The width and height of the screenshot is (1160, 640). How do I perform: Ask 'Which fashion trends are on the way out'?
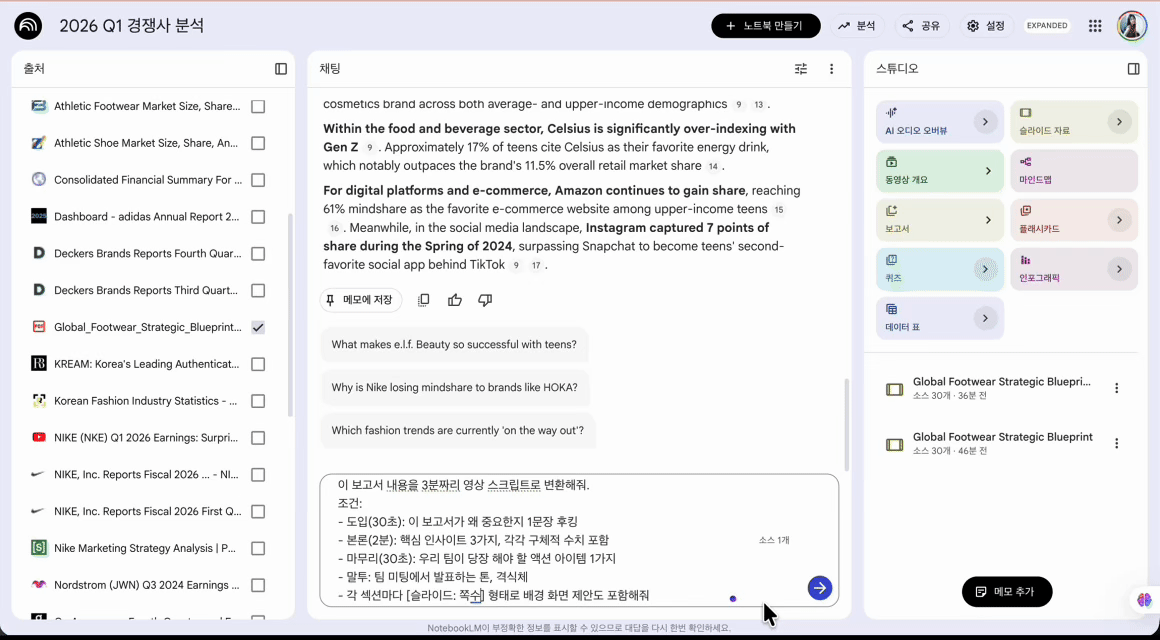click(458, 430)
